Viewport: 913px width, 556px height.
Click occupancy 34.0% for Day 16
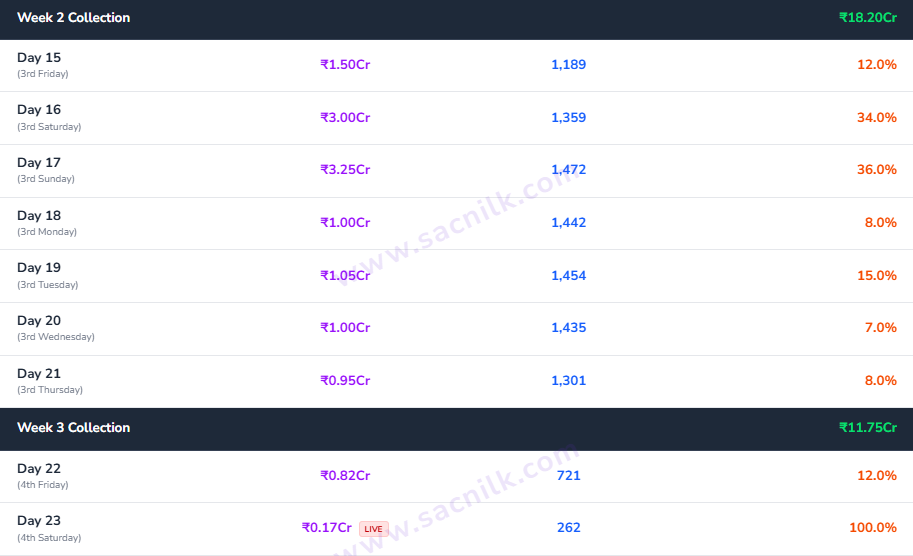point(876,118)
